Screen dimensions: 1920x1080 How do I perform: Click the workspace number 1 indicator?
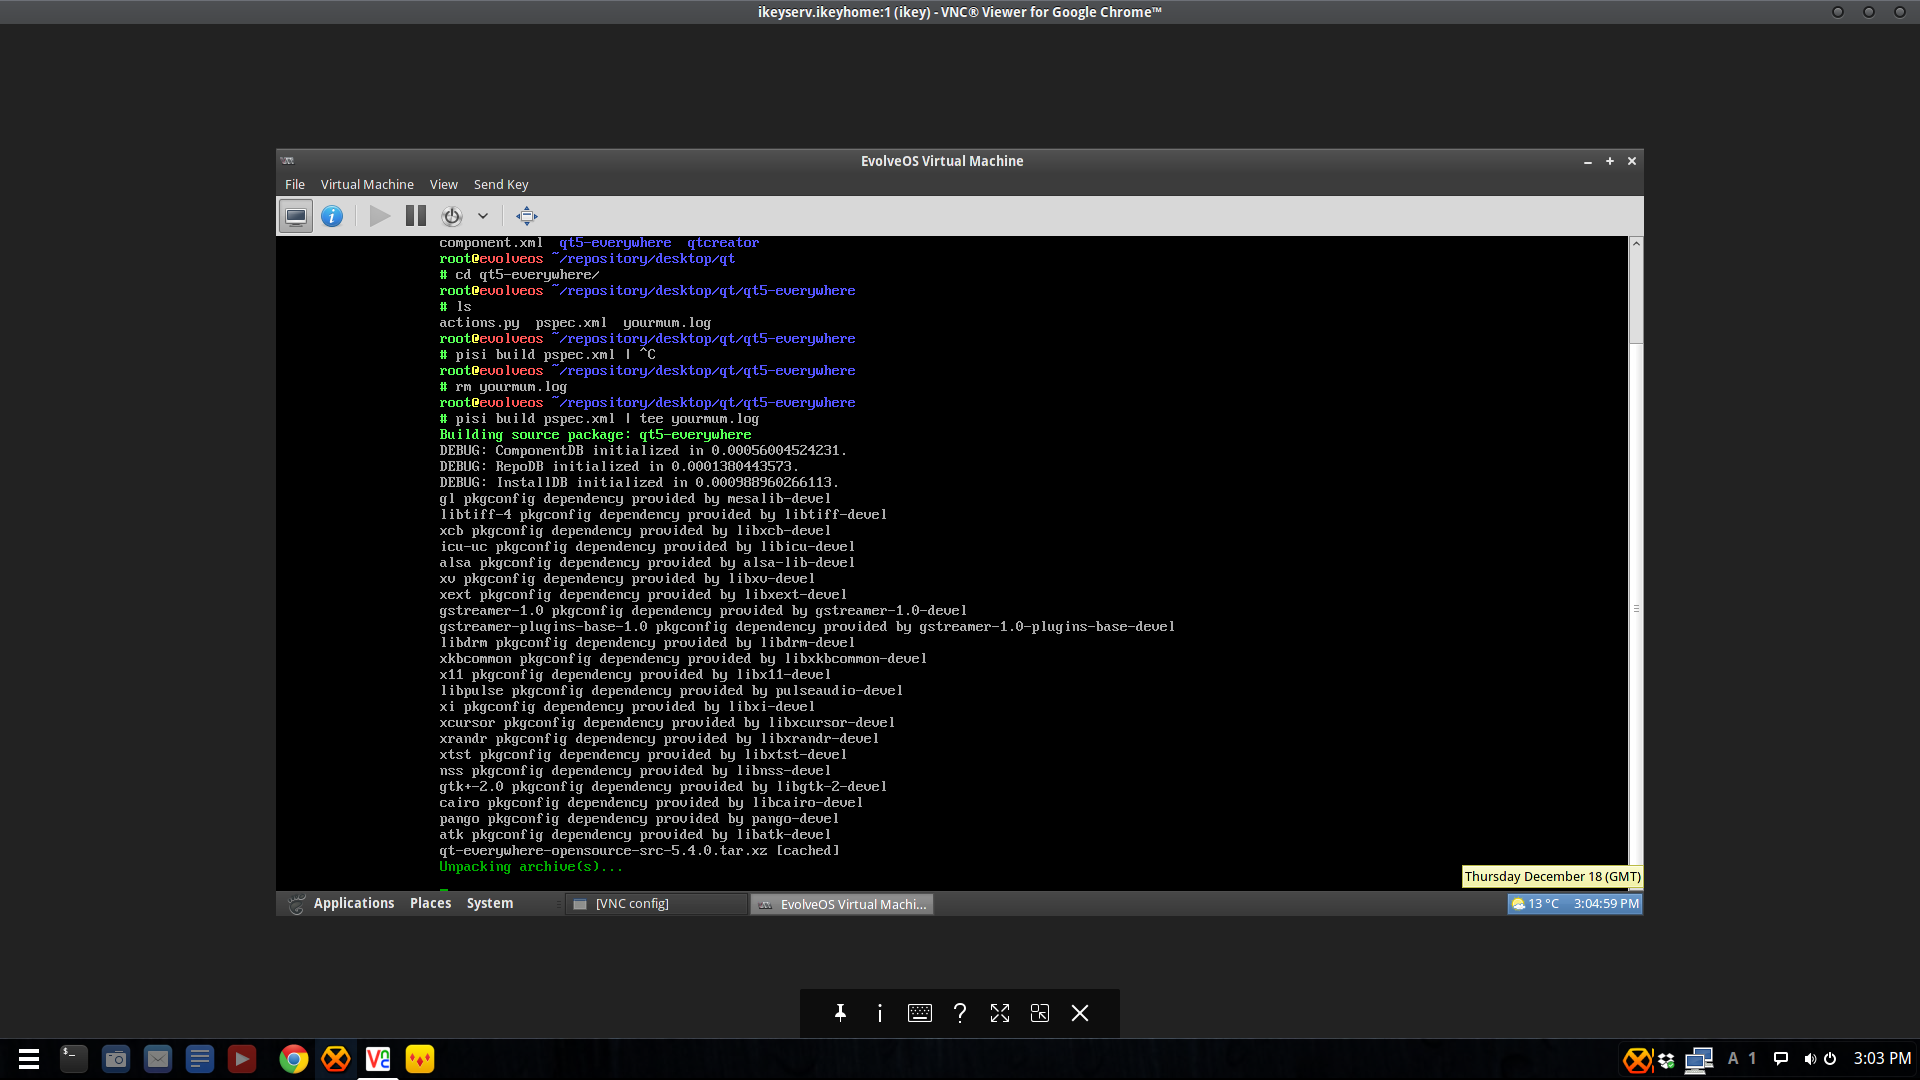pos(1752,1058)
